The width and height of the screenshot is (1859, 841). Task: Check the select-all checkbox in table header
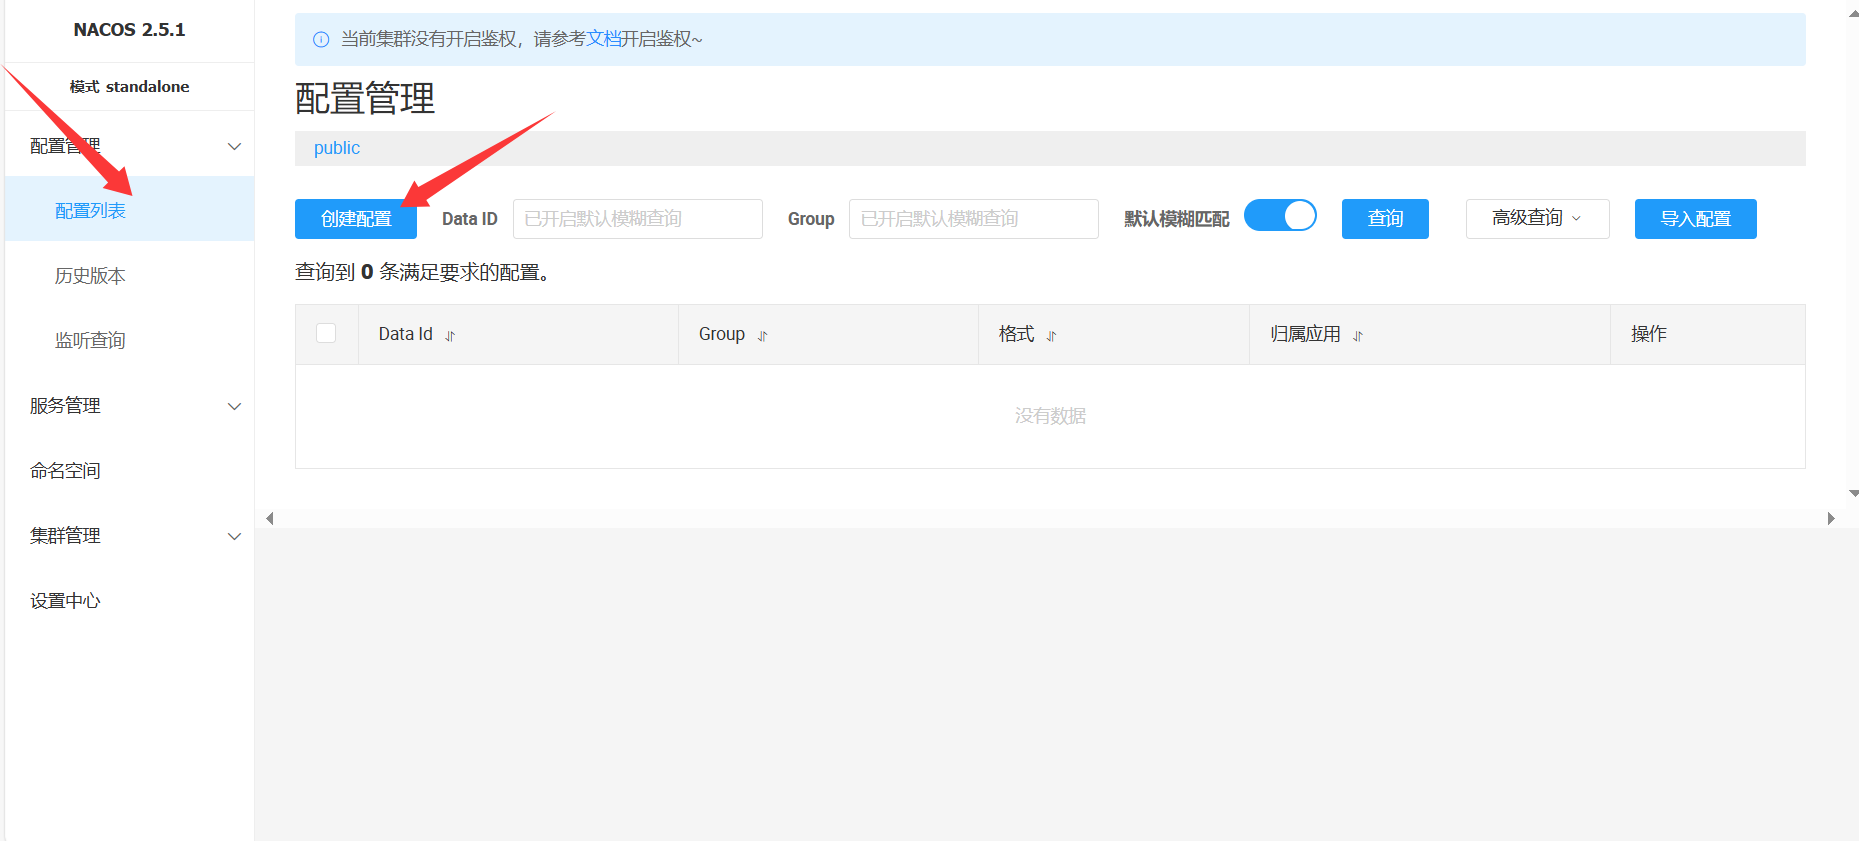[326, 333]
